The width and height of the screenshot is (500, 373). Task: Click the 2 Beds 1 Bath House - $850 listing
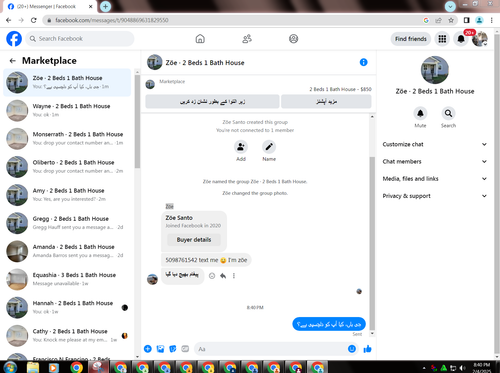340,89
